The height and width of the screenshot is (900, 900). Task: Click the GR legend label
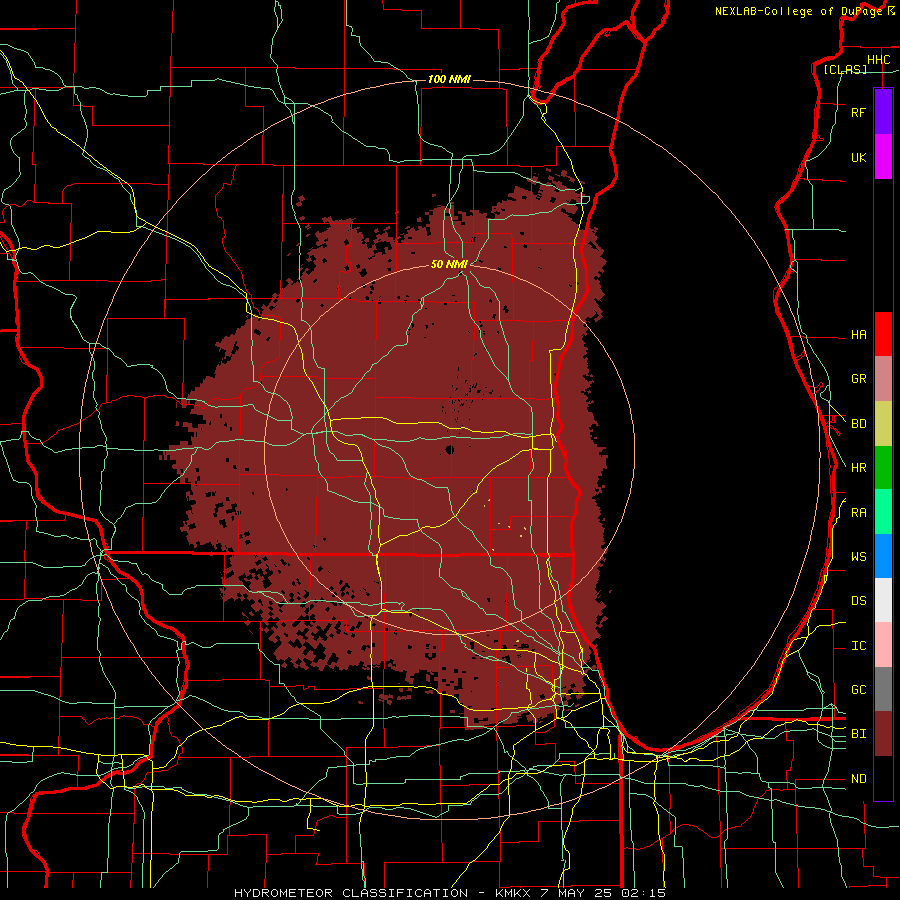point(859,379)
